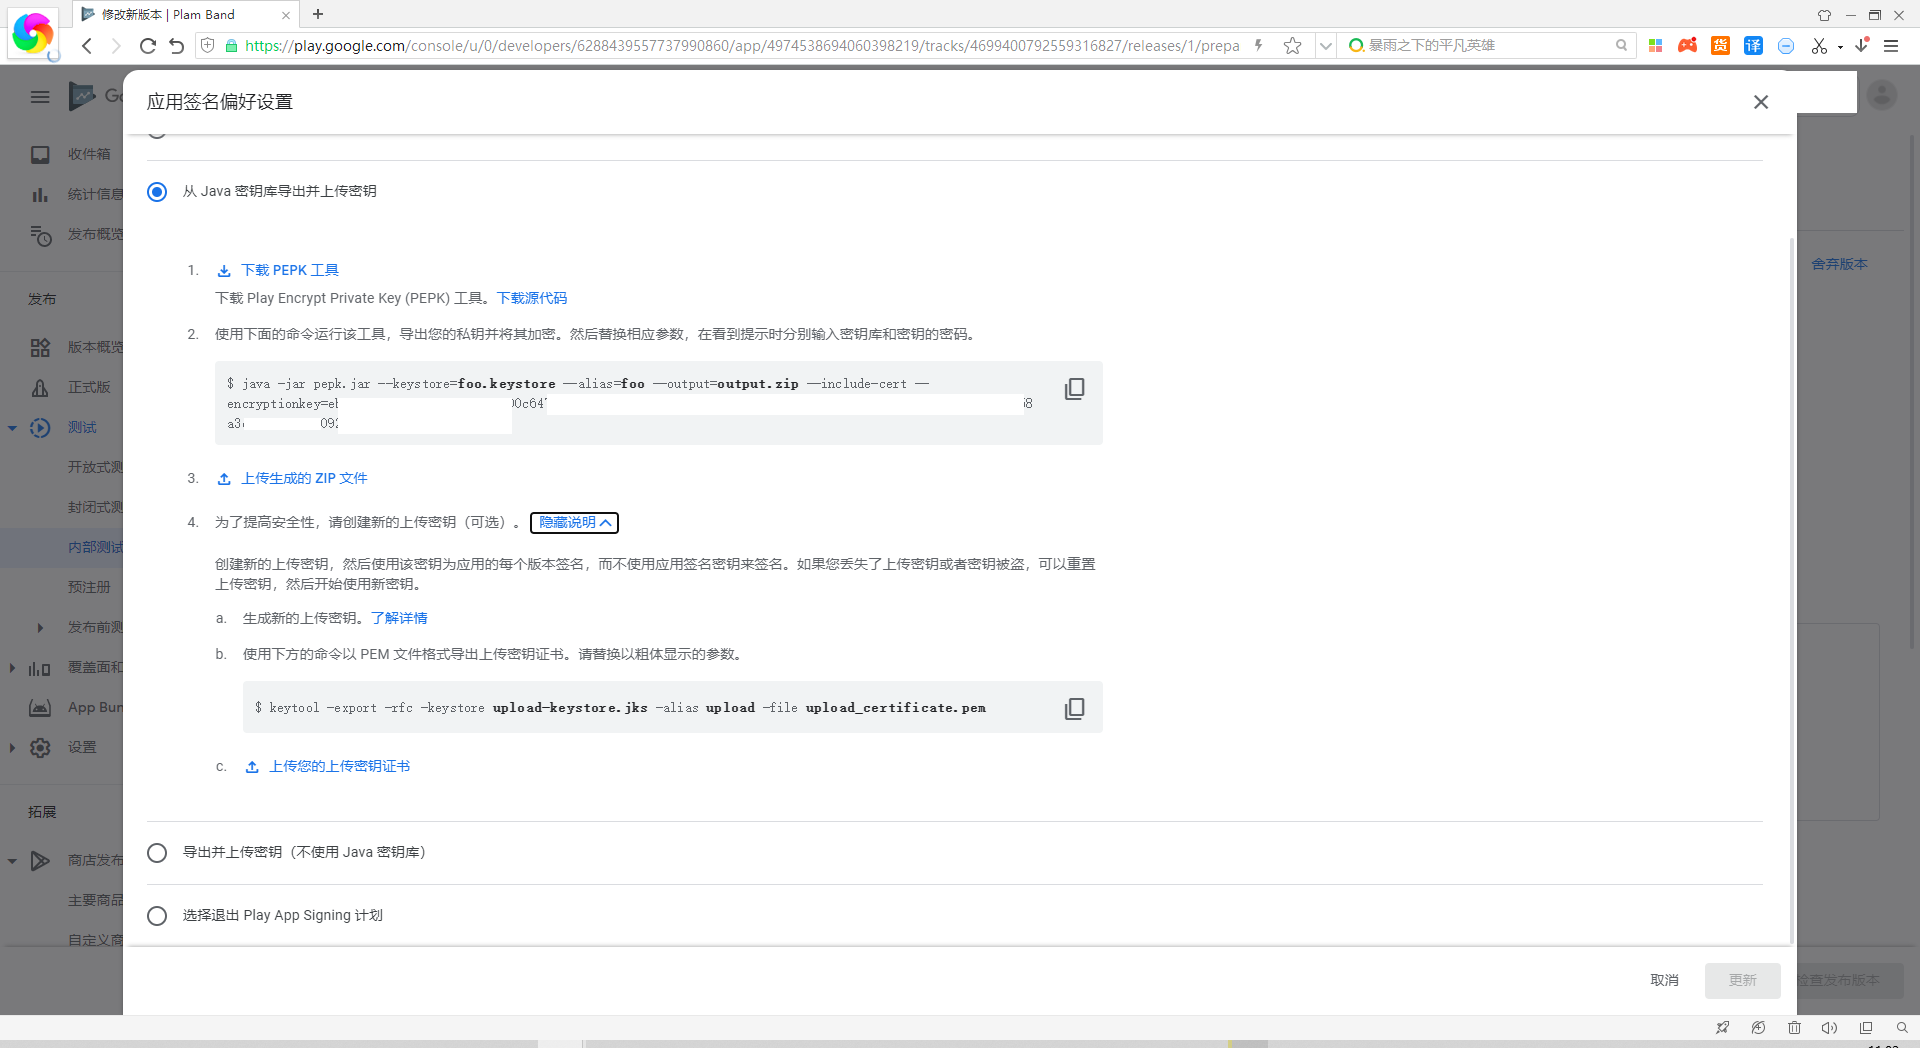Collapse the 测试 sidebar section arrow
This screenshot has width=1920, height=1048.
coord(12,428)
